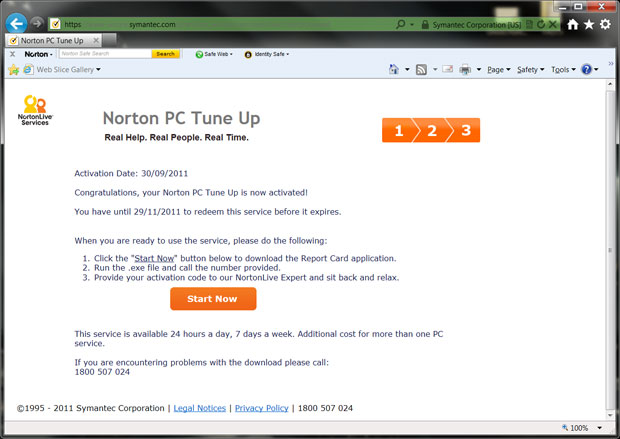Click the forward navigation arrow

tap(37, 24)
